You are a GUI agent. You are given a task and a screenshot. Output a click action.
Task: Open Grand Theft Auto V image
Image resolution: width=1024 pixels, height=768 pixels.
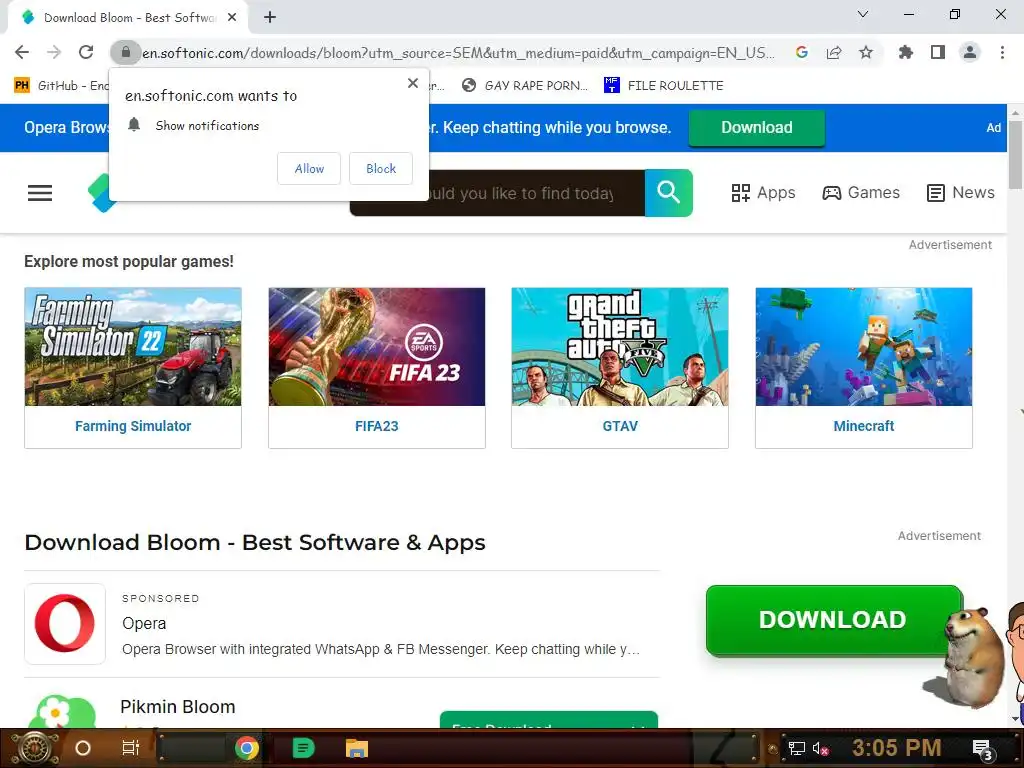pyautogui.click(x=620, y=347)
